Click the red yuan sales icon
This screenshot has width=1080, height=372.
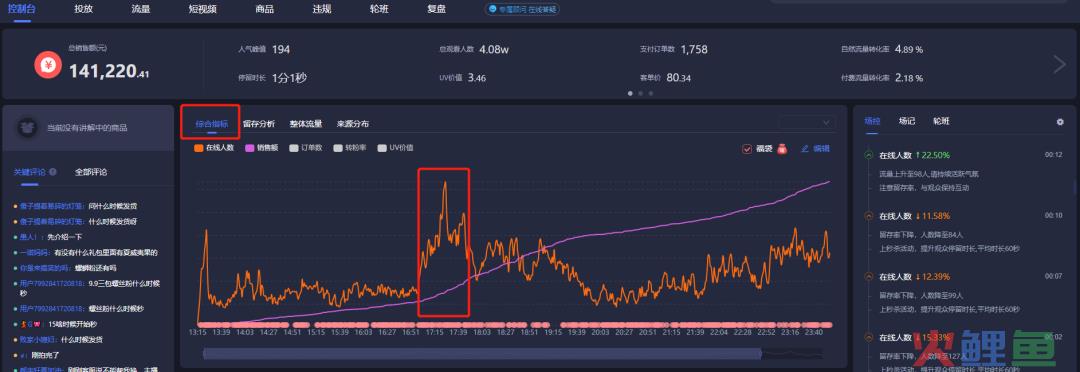[x=48, y=65]
